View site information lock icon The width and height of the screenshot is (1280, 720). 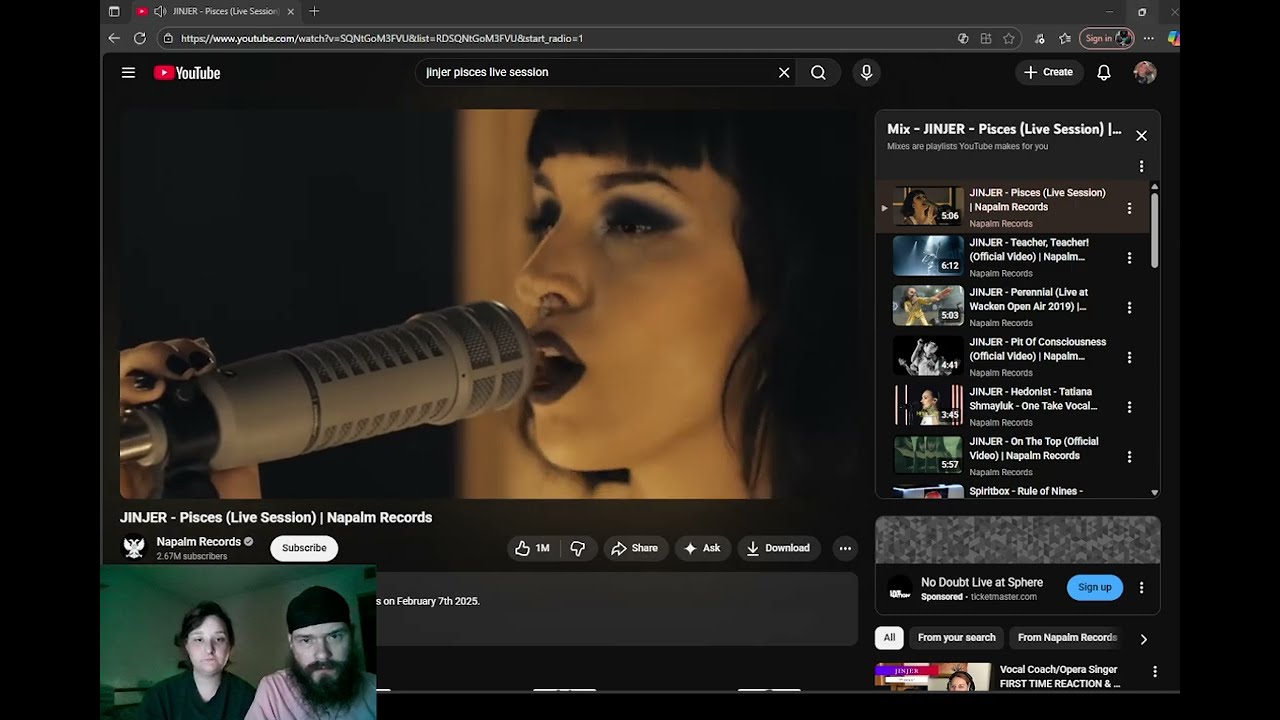point(168,38)
